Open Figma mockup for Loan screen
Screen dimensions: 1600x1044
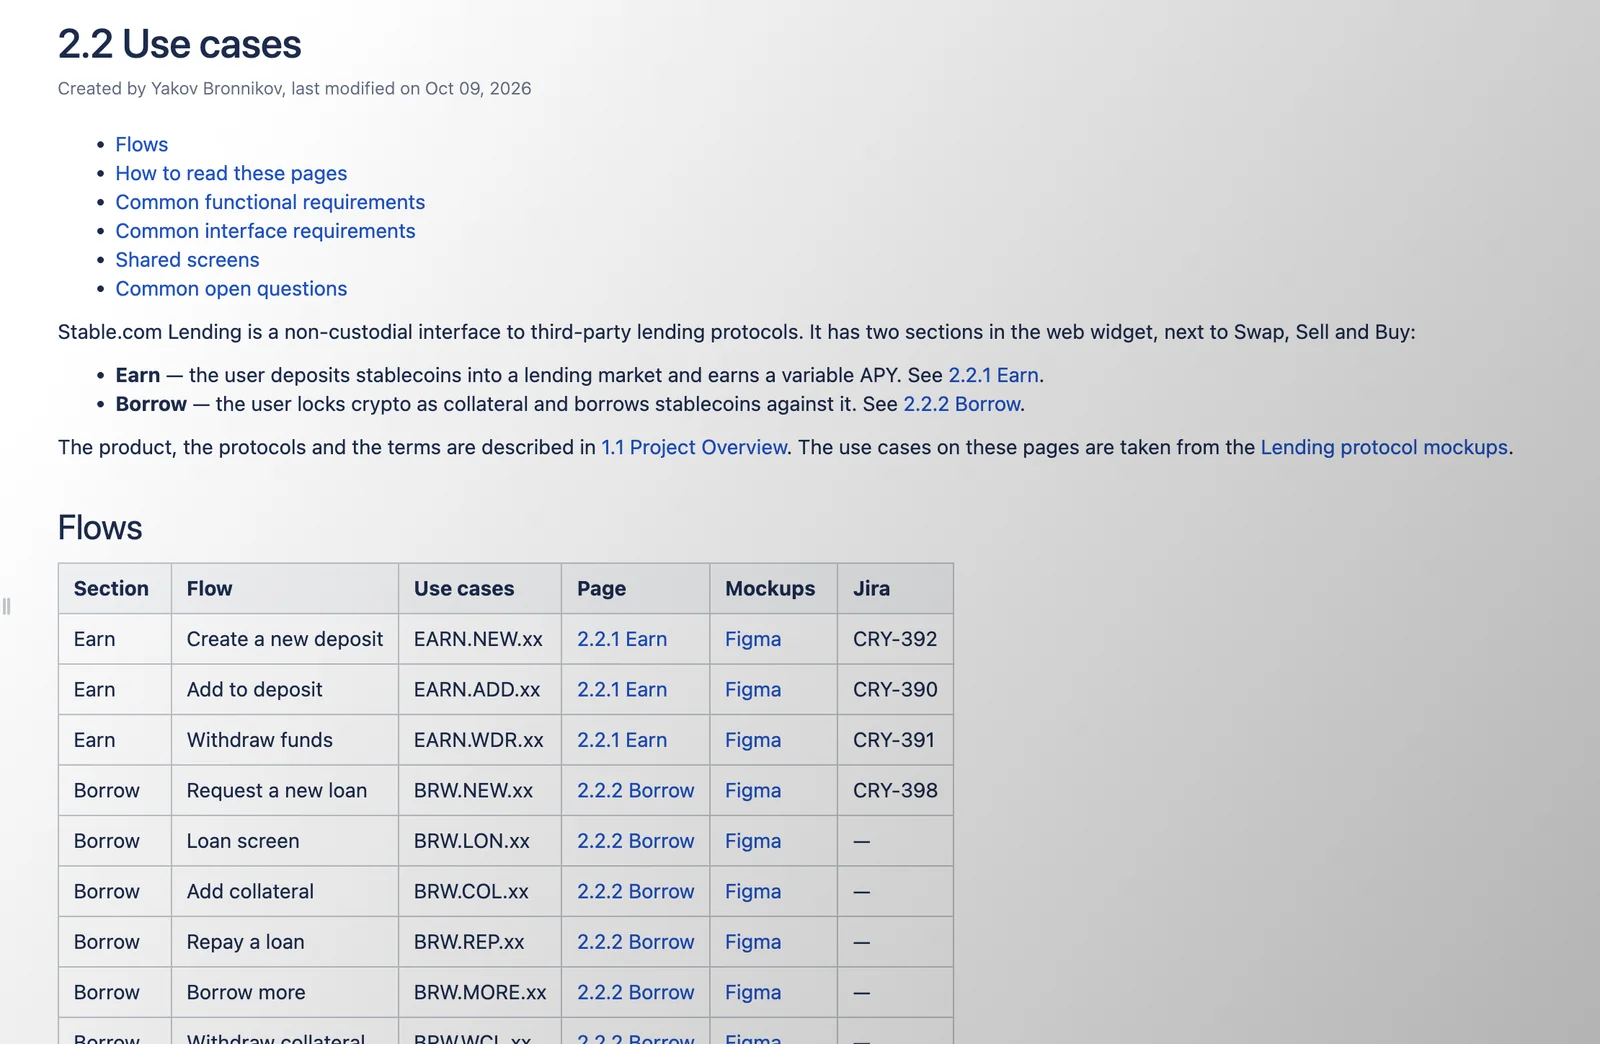(753, 841)
